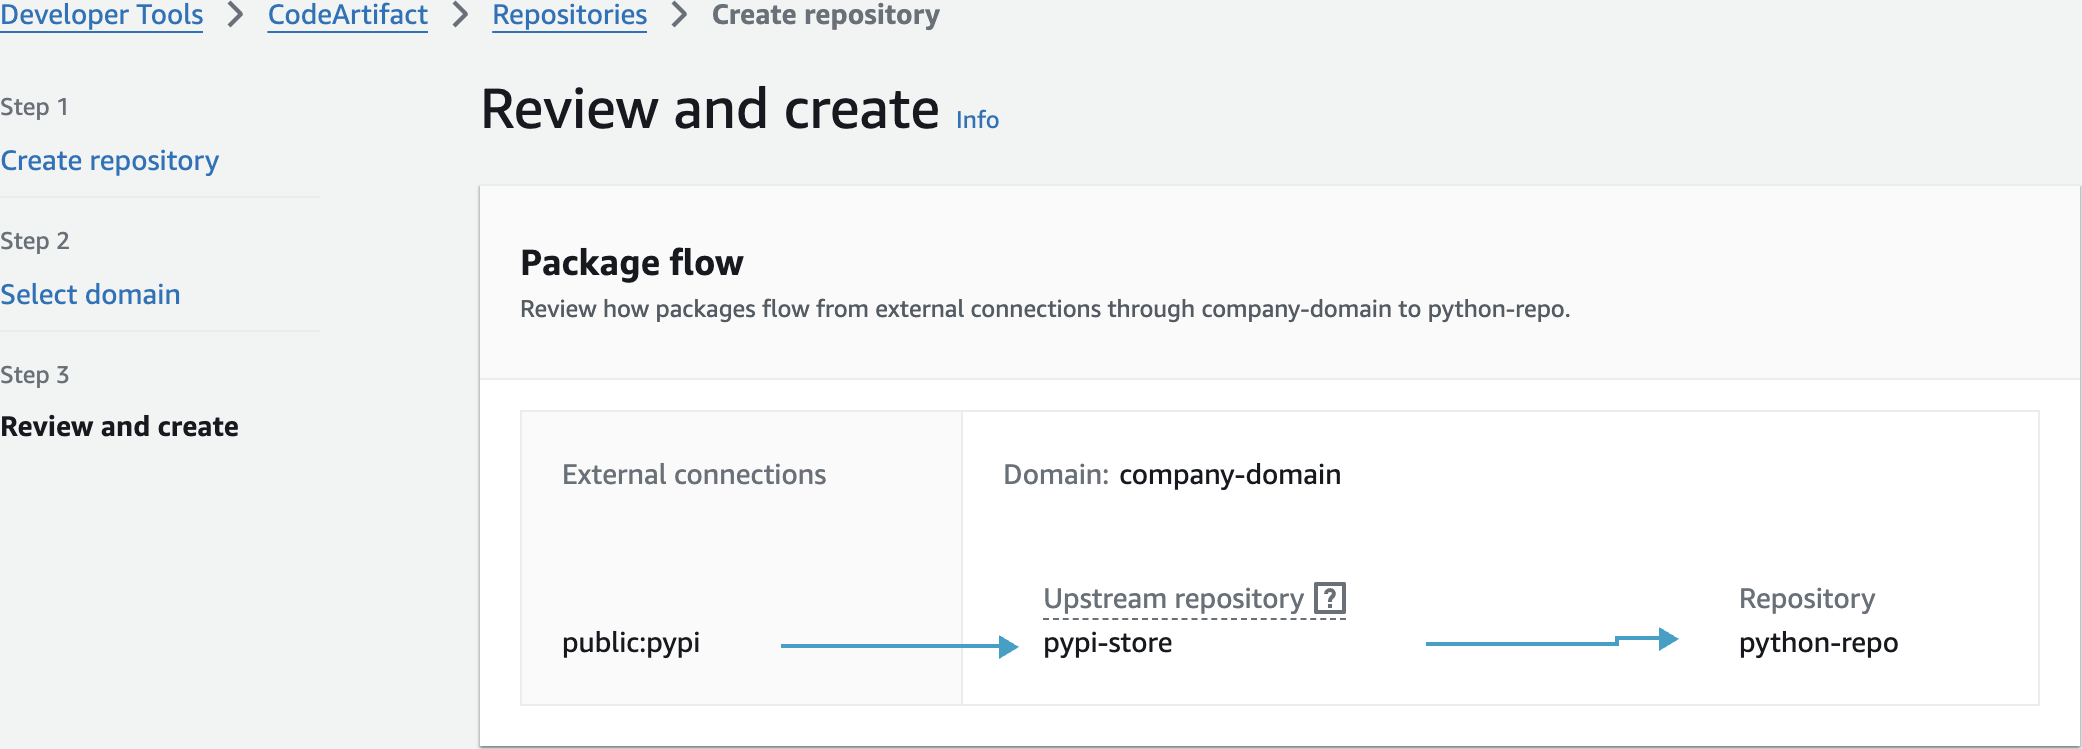Image resolution: width=2082 pixels, height=749 pixels.
Task: Select the pypi-store upstream repository name
Action: (x=1107, y=642)
